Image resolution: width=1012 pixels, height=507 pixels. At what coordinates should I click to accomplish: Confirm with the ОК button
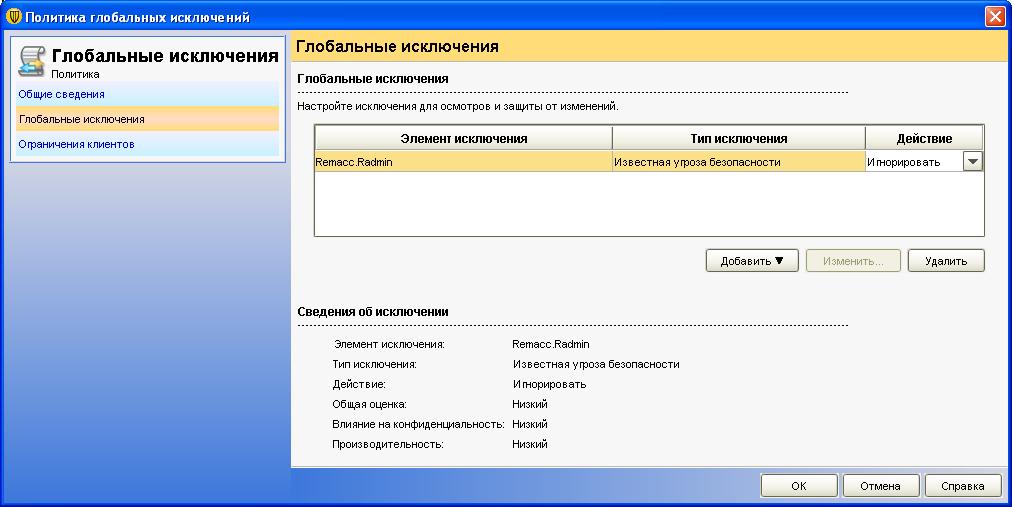click(x=799, y=486)
